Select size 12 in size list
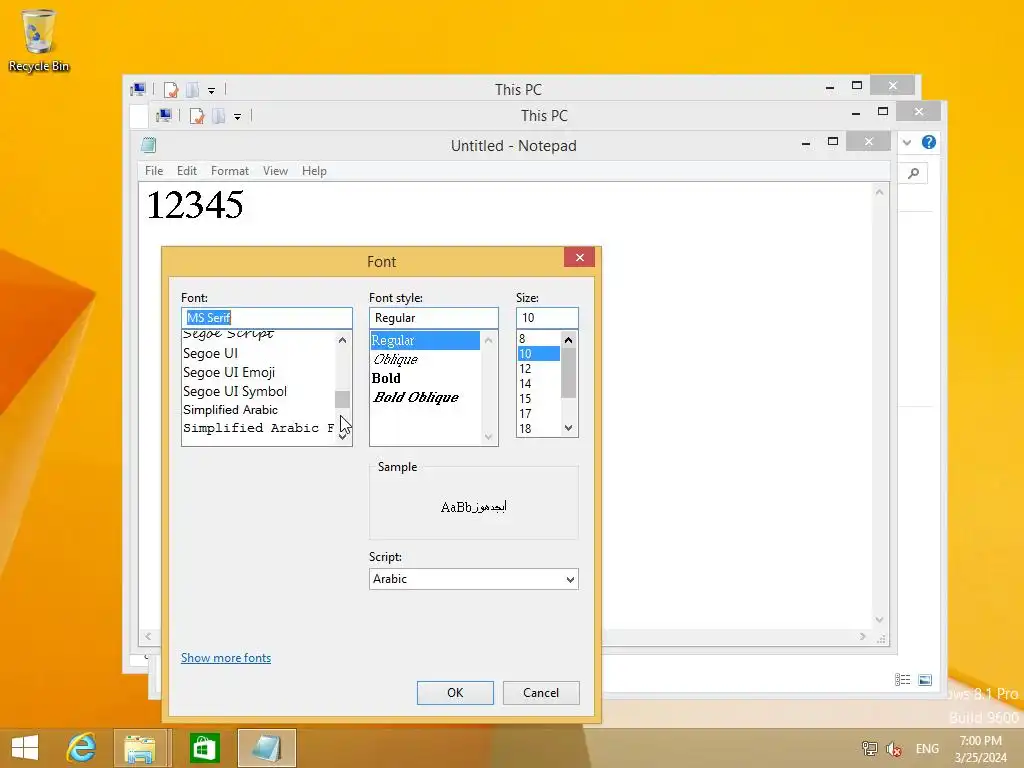 tap(539, 368)
